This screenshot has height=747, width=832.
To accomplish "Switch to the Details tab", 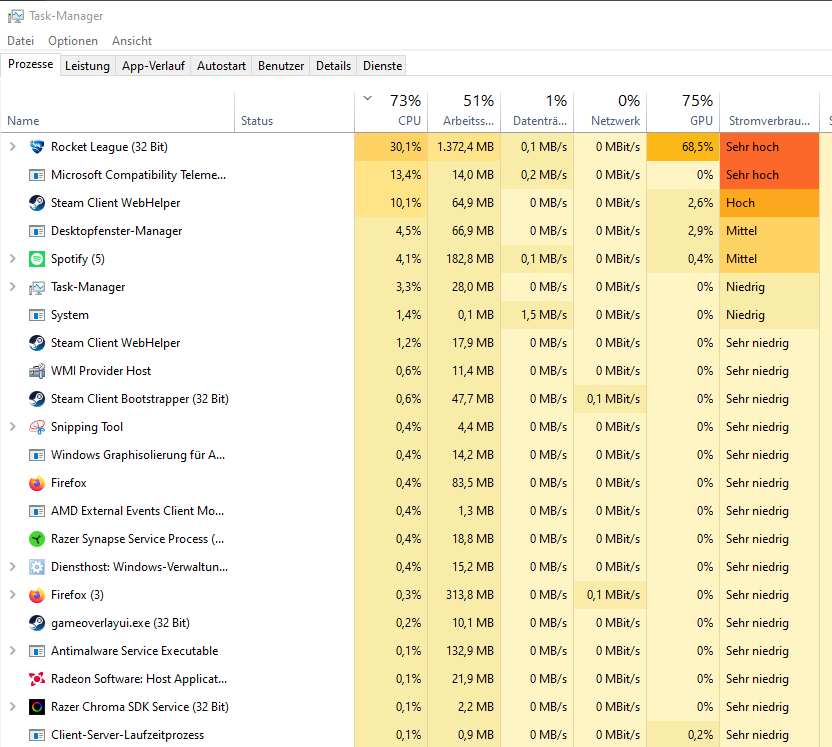I will click(x=333, y=66).
